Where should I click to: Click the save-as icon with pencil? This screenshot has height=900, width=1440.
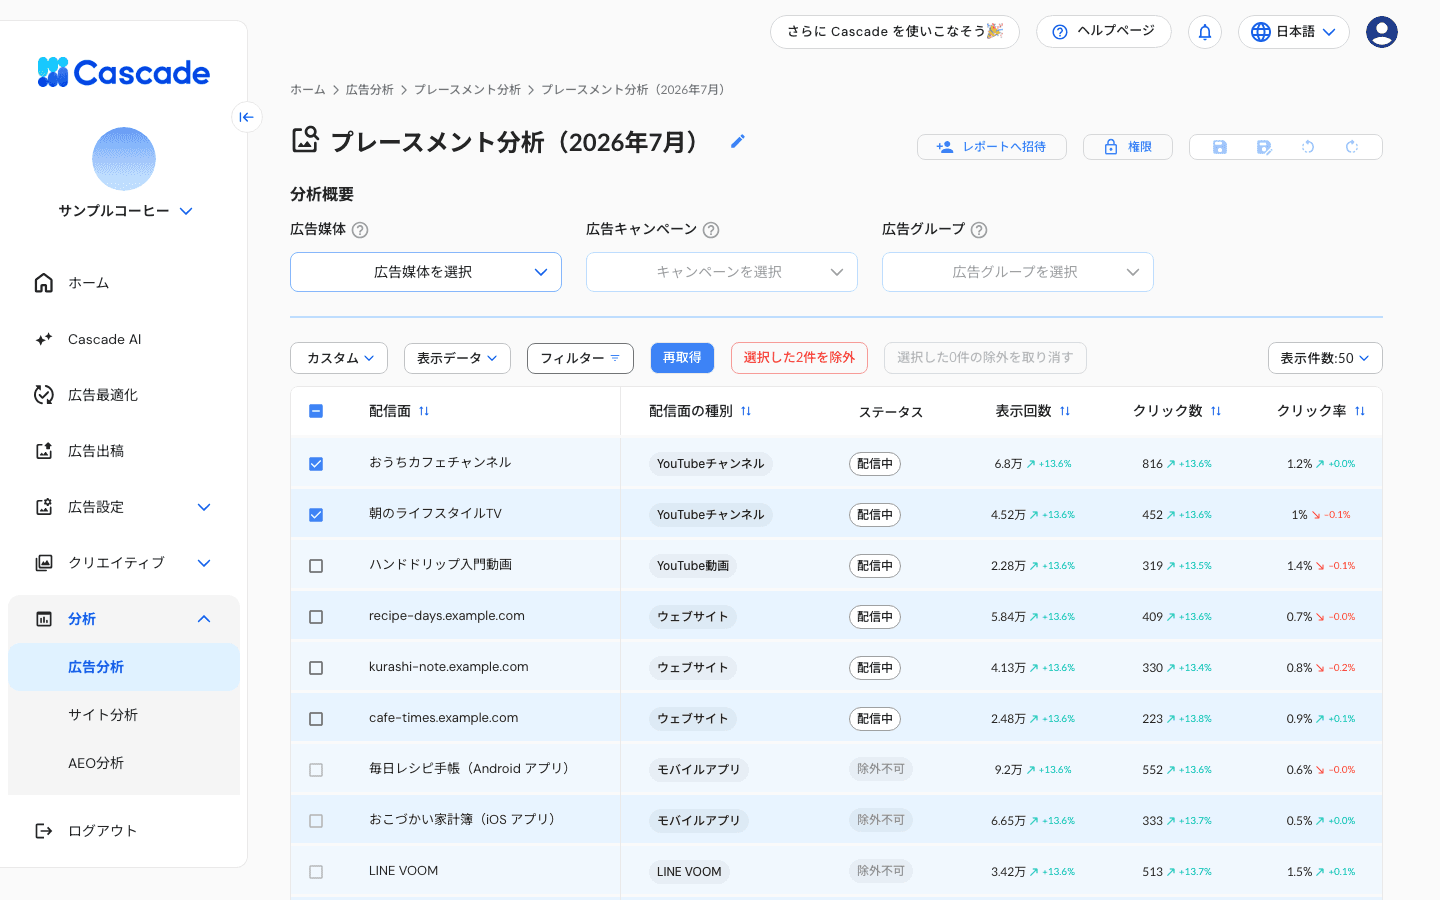(x=1264, y=147)
